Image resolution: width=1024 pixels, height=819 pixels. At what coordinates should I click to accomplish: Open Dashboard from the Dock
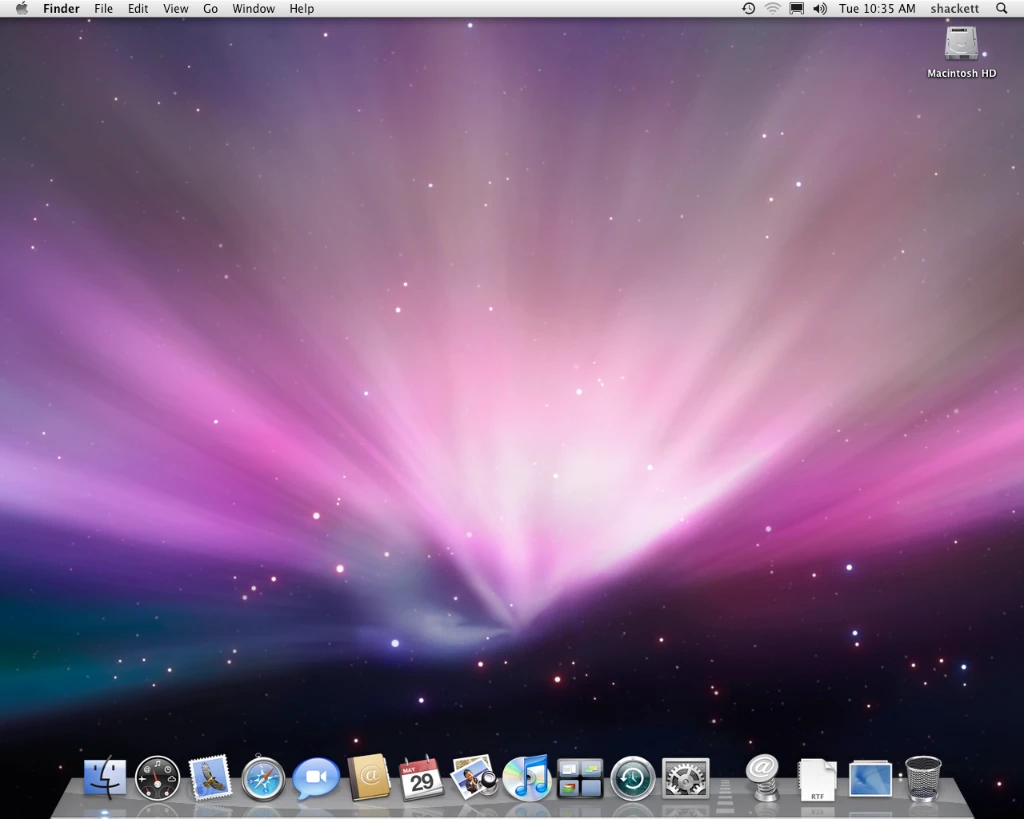157,777
